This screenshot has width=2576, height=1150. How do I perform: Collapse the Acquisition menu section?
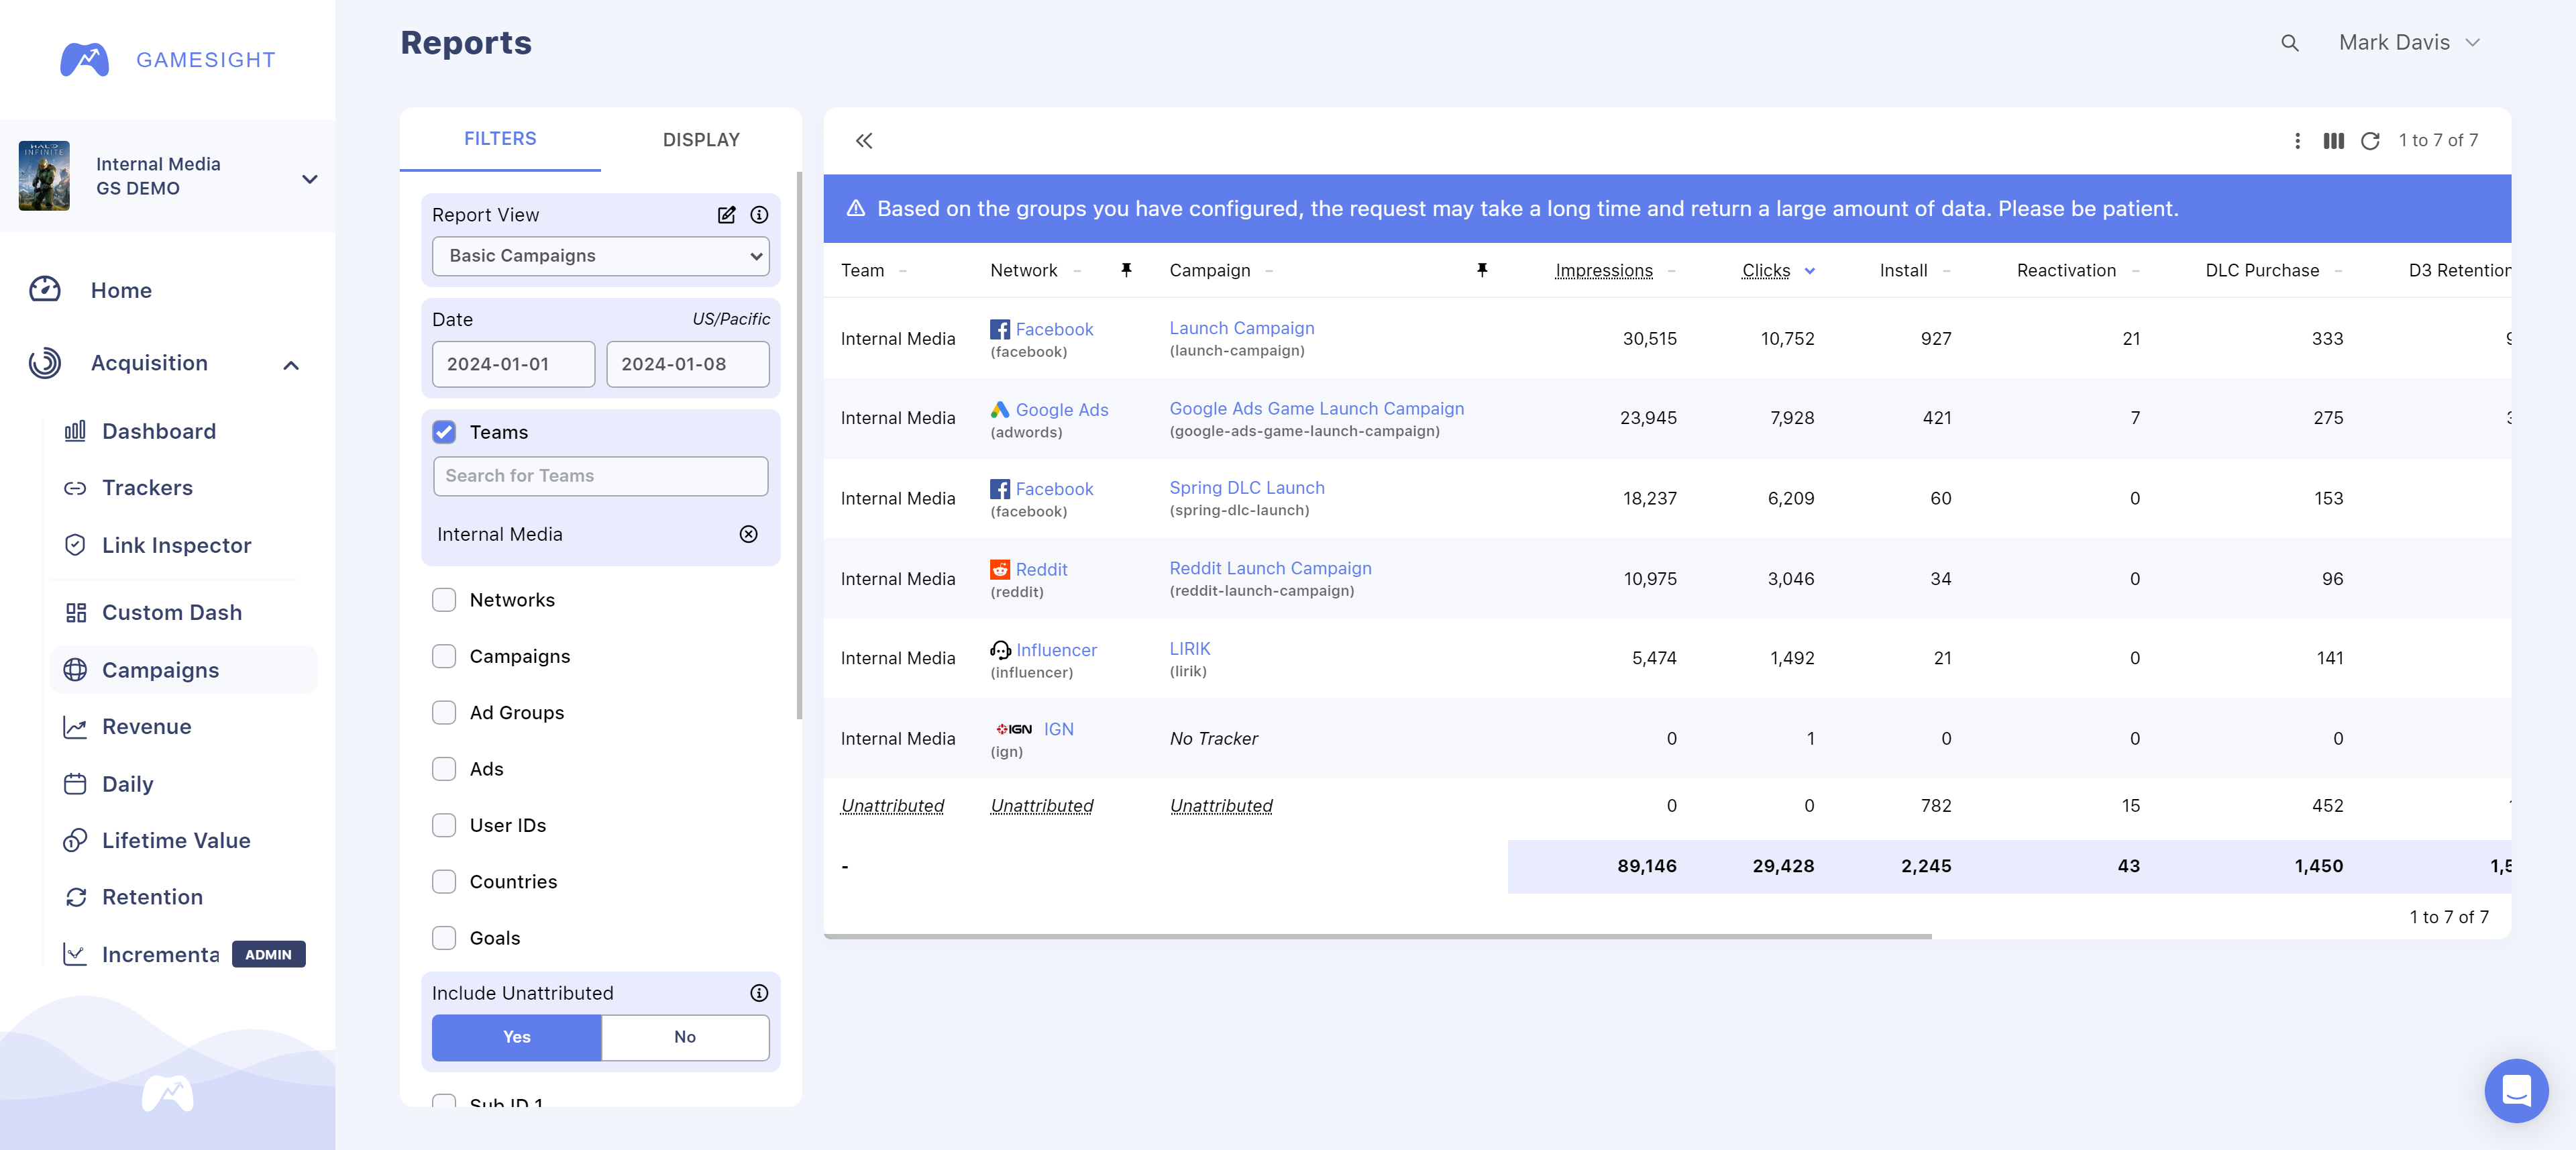pyautogui.click(x=291, y=365)
